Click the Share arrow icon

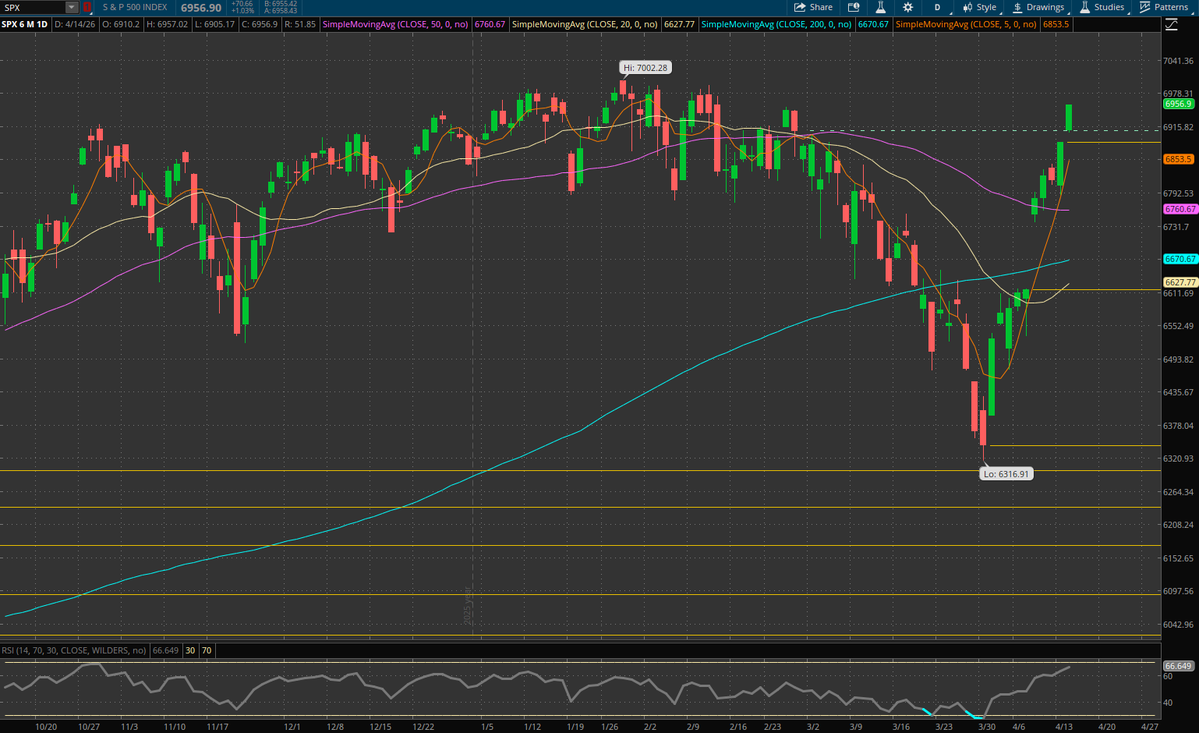[x=800, y=8]
